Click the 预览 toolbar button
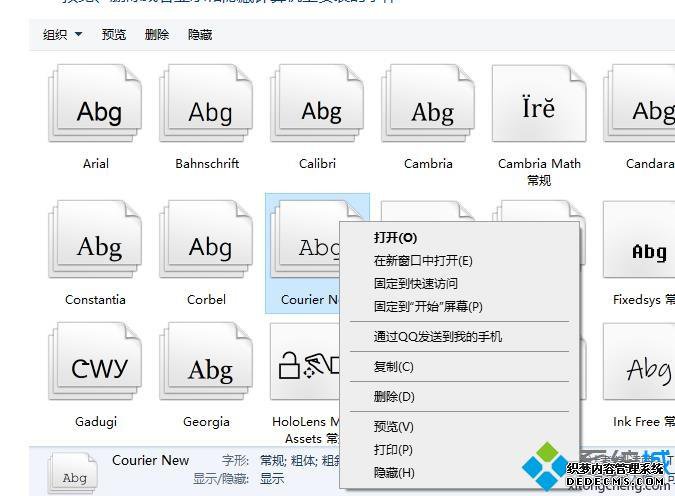Screen dimensions: 675x496 point(114,34)
